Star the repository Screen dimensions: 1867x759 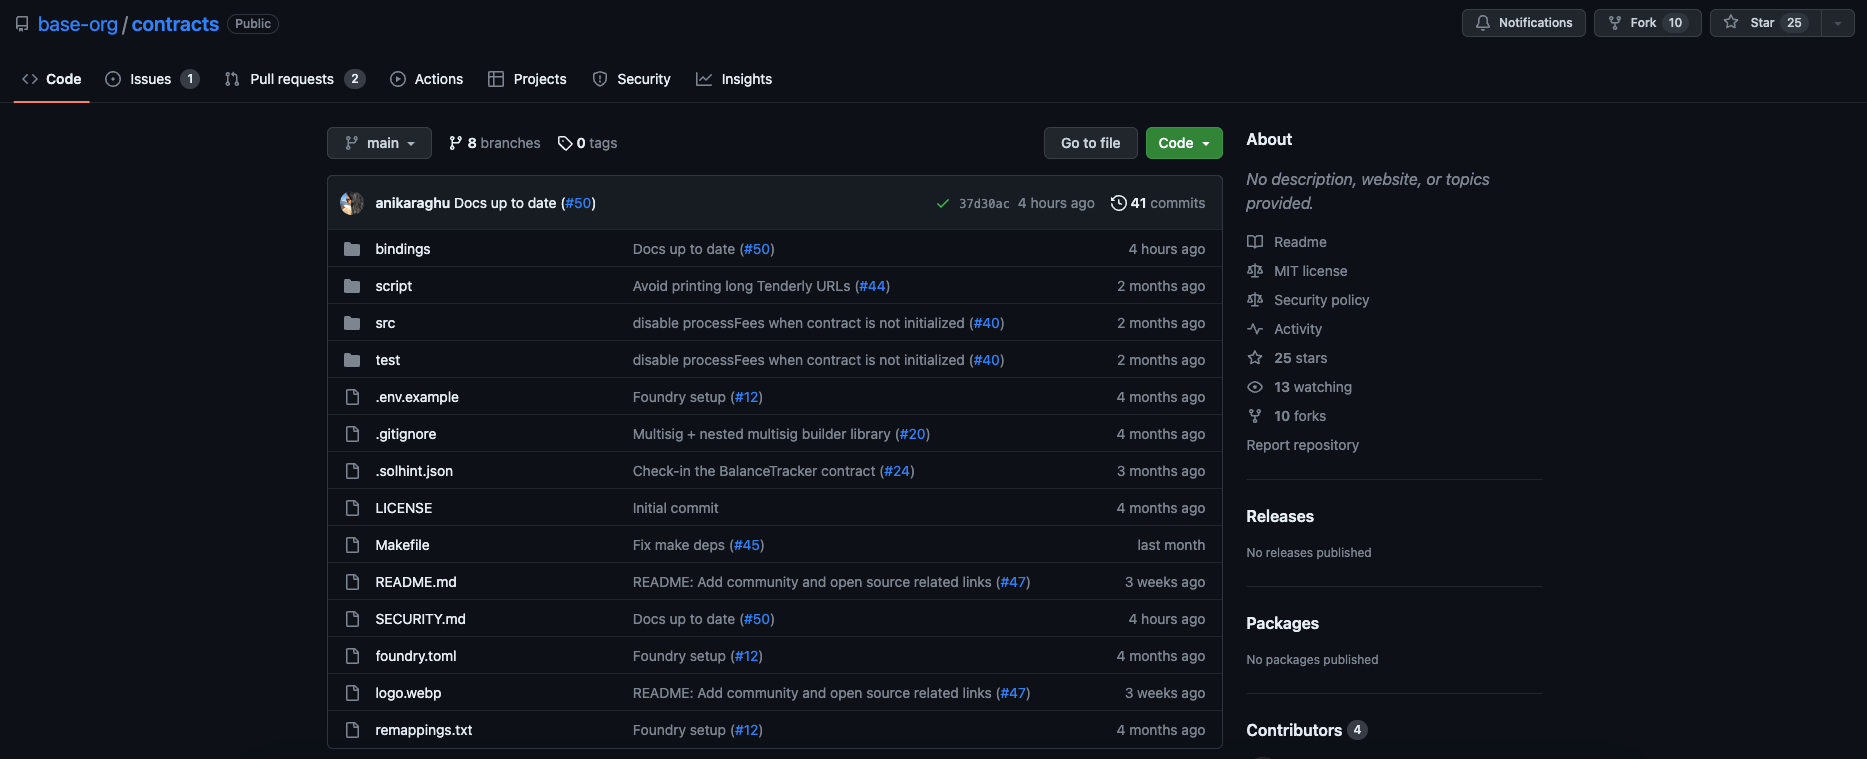pos(1766,23)
